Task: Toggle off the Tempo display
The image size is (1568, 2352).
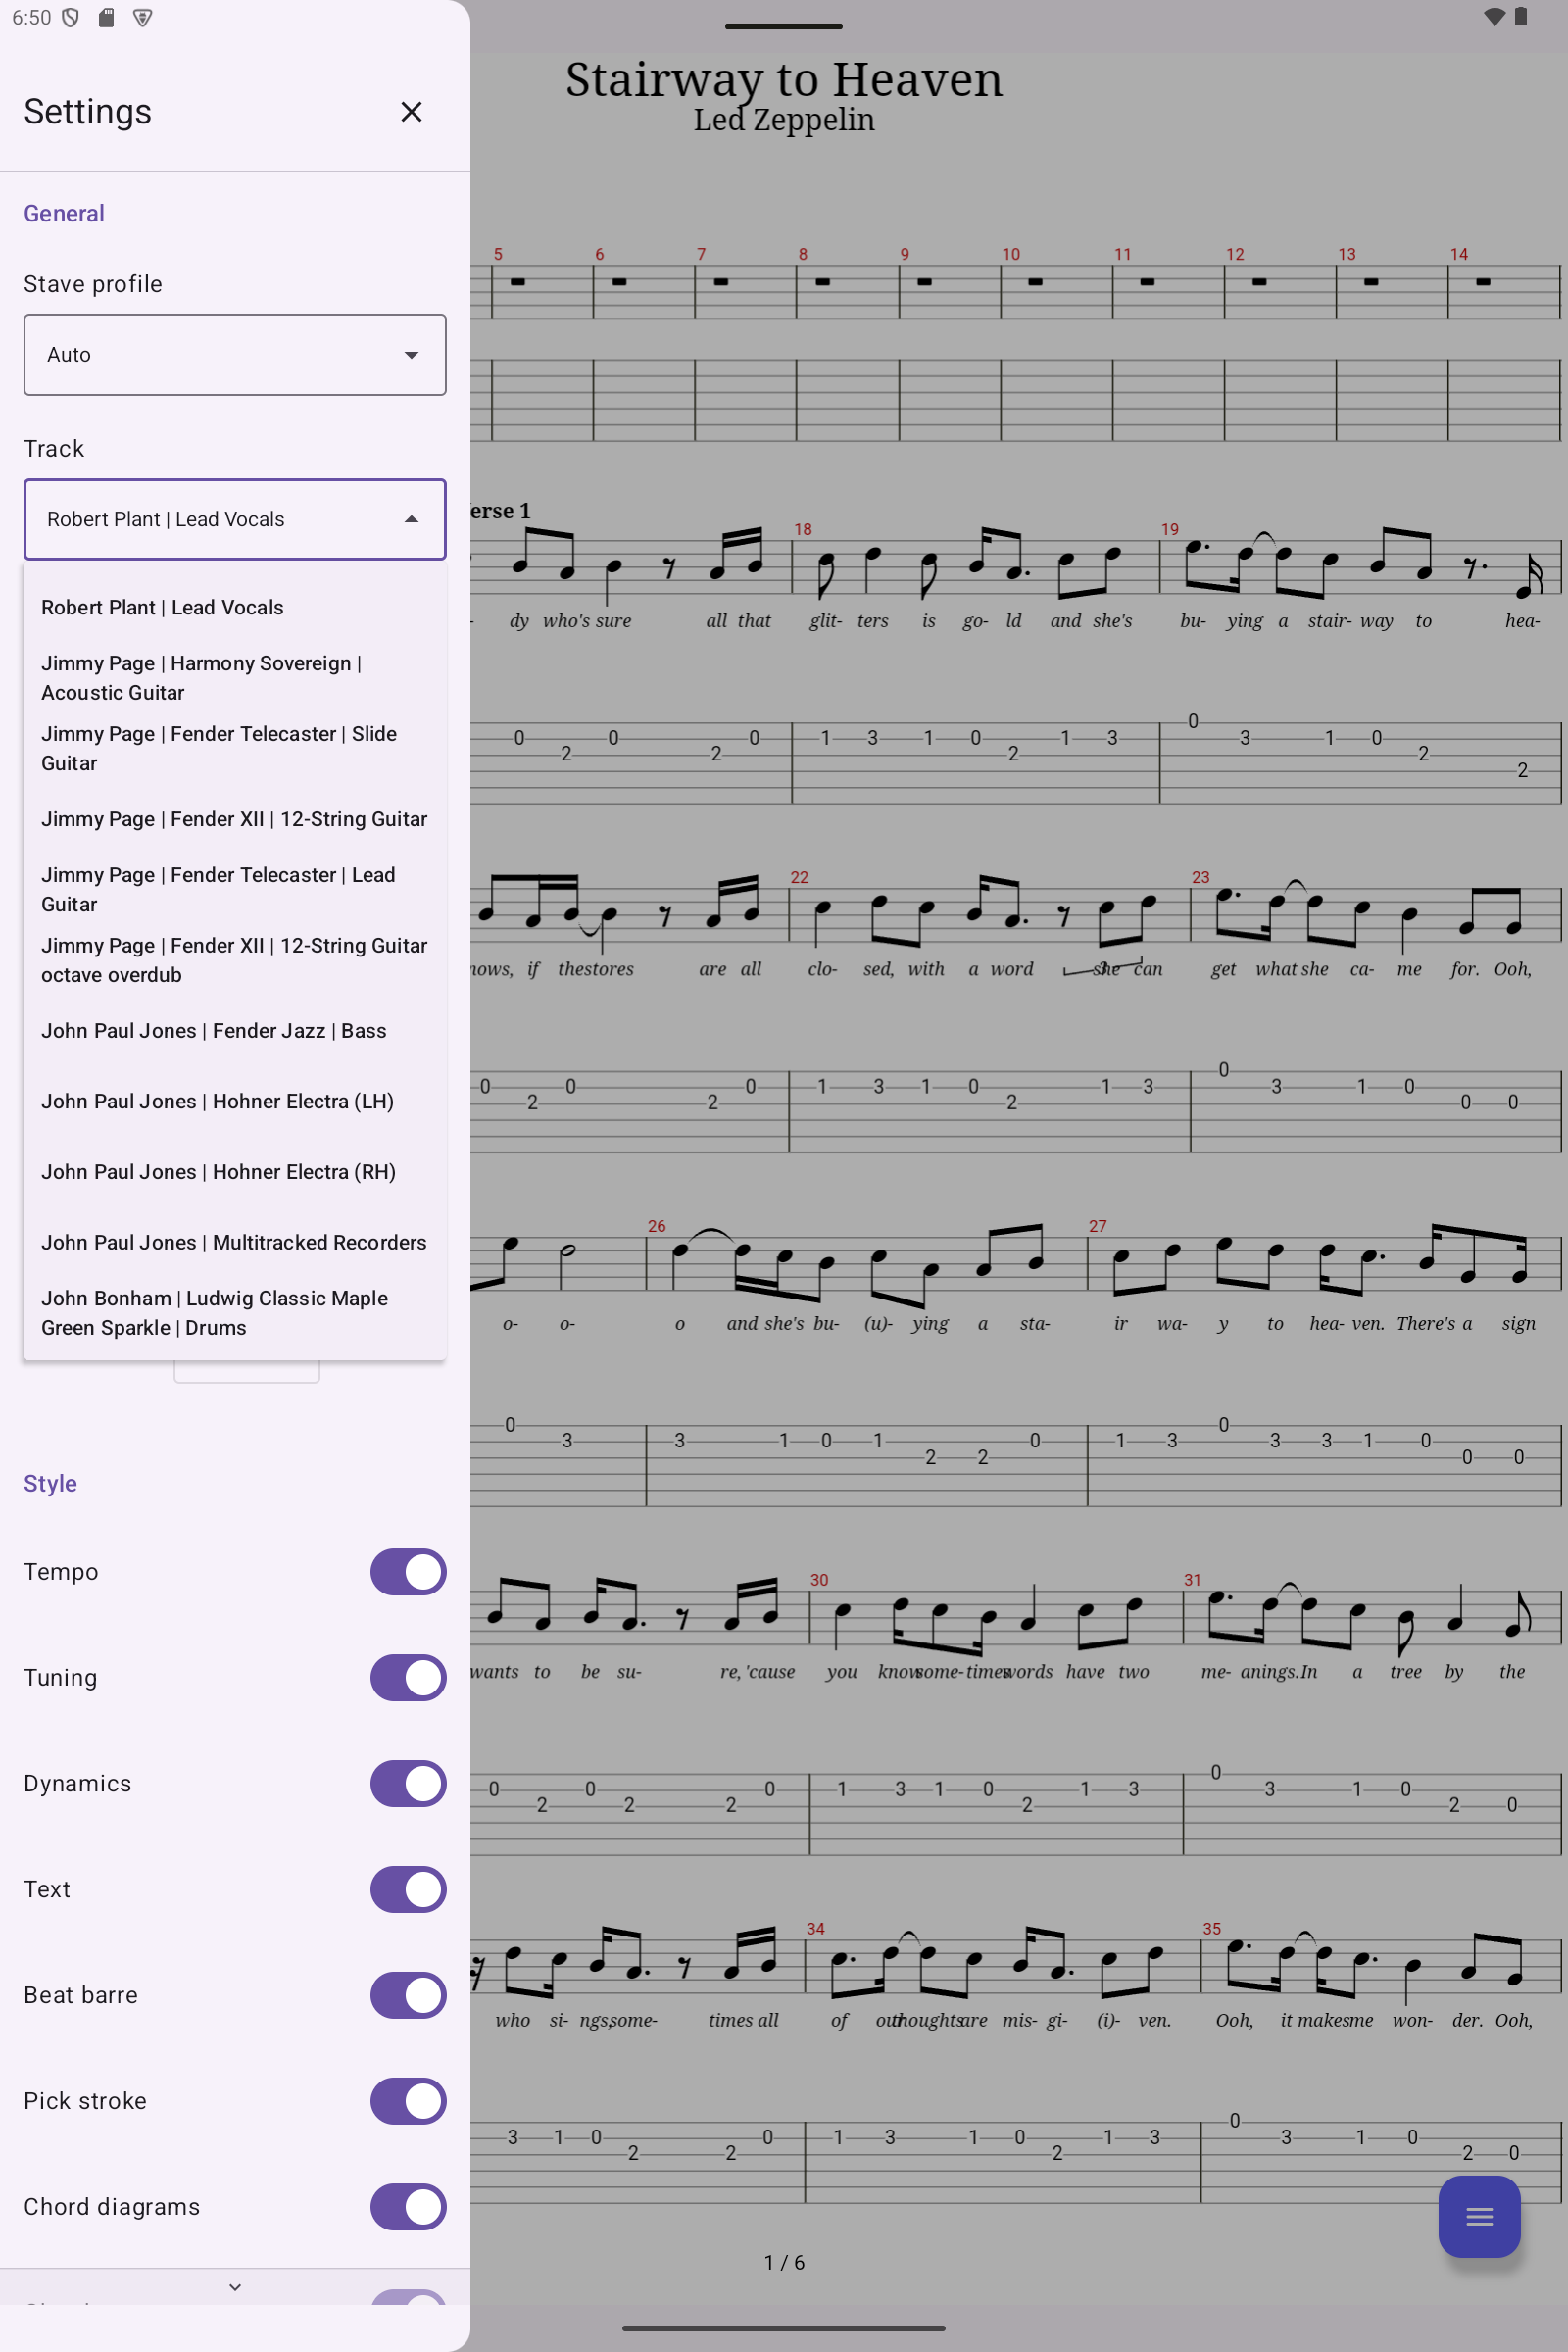Action: pos(407,1571)
